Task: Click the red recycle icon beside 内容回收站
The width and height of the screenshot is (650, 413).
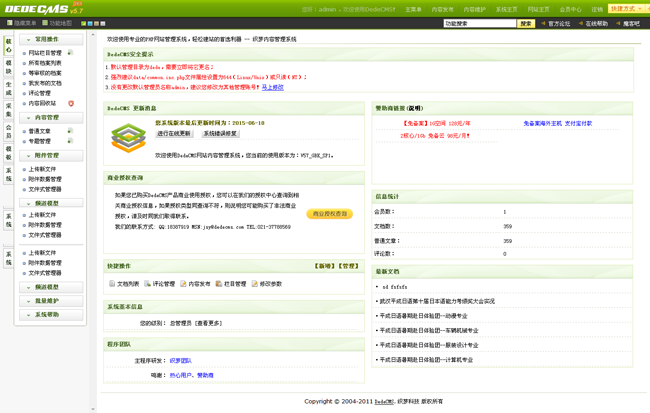Action: pos(70,103)
